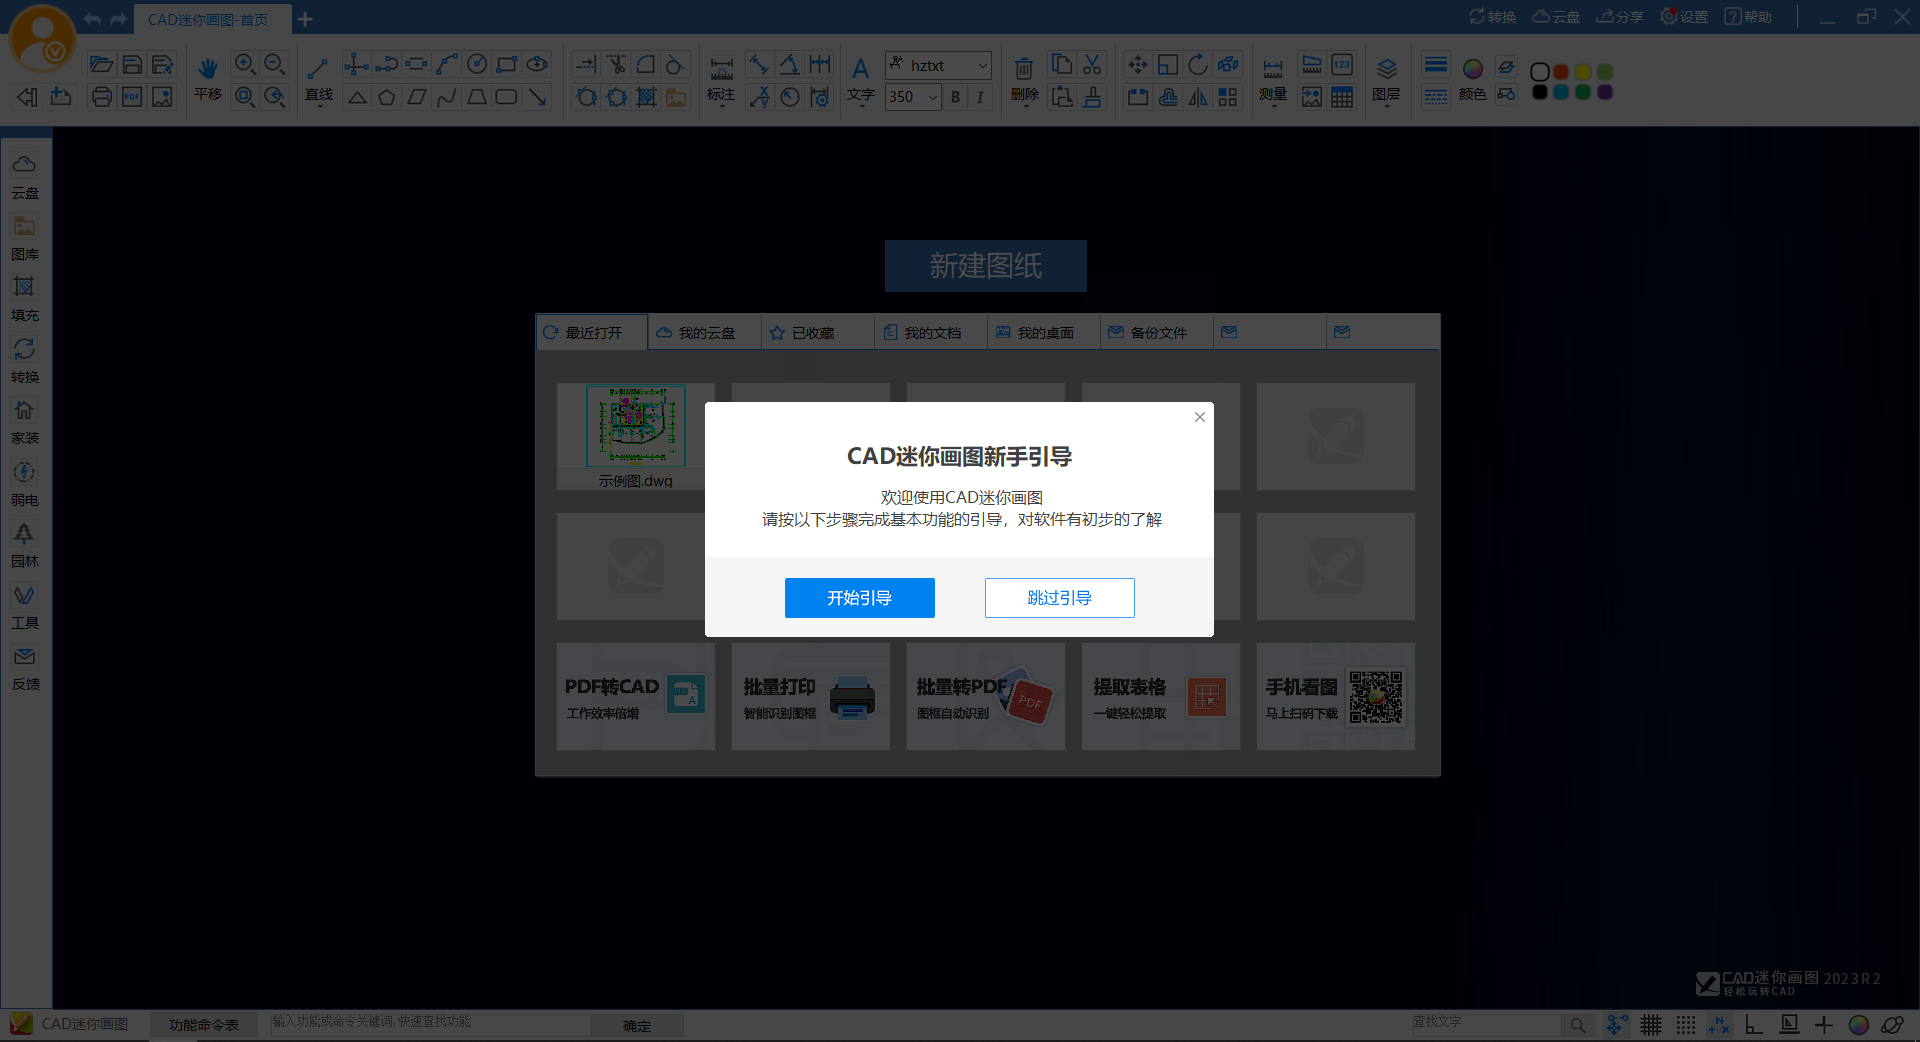The height and width of the screenshot is (1042, 1920).
Task: Toggle the ortho mode status bar icon
Action: tap(1754, 1025)
